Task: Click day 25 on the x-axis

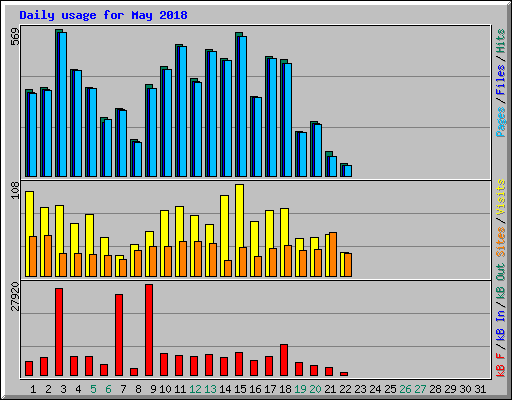Action: [x=390, y=389]
